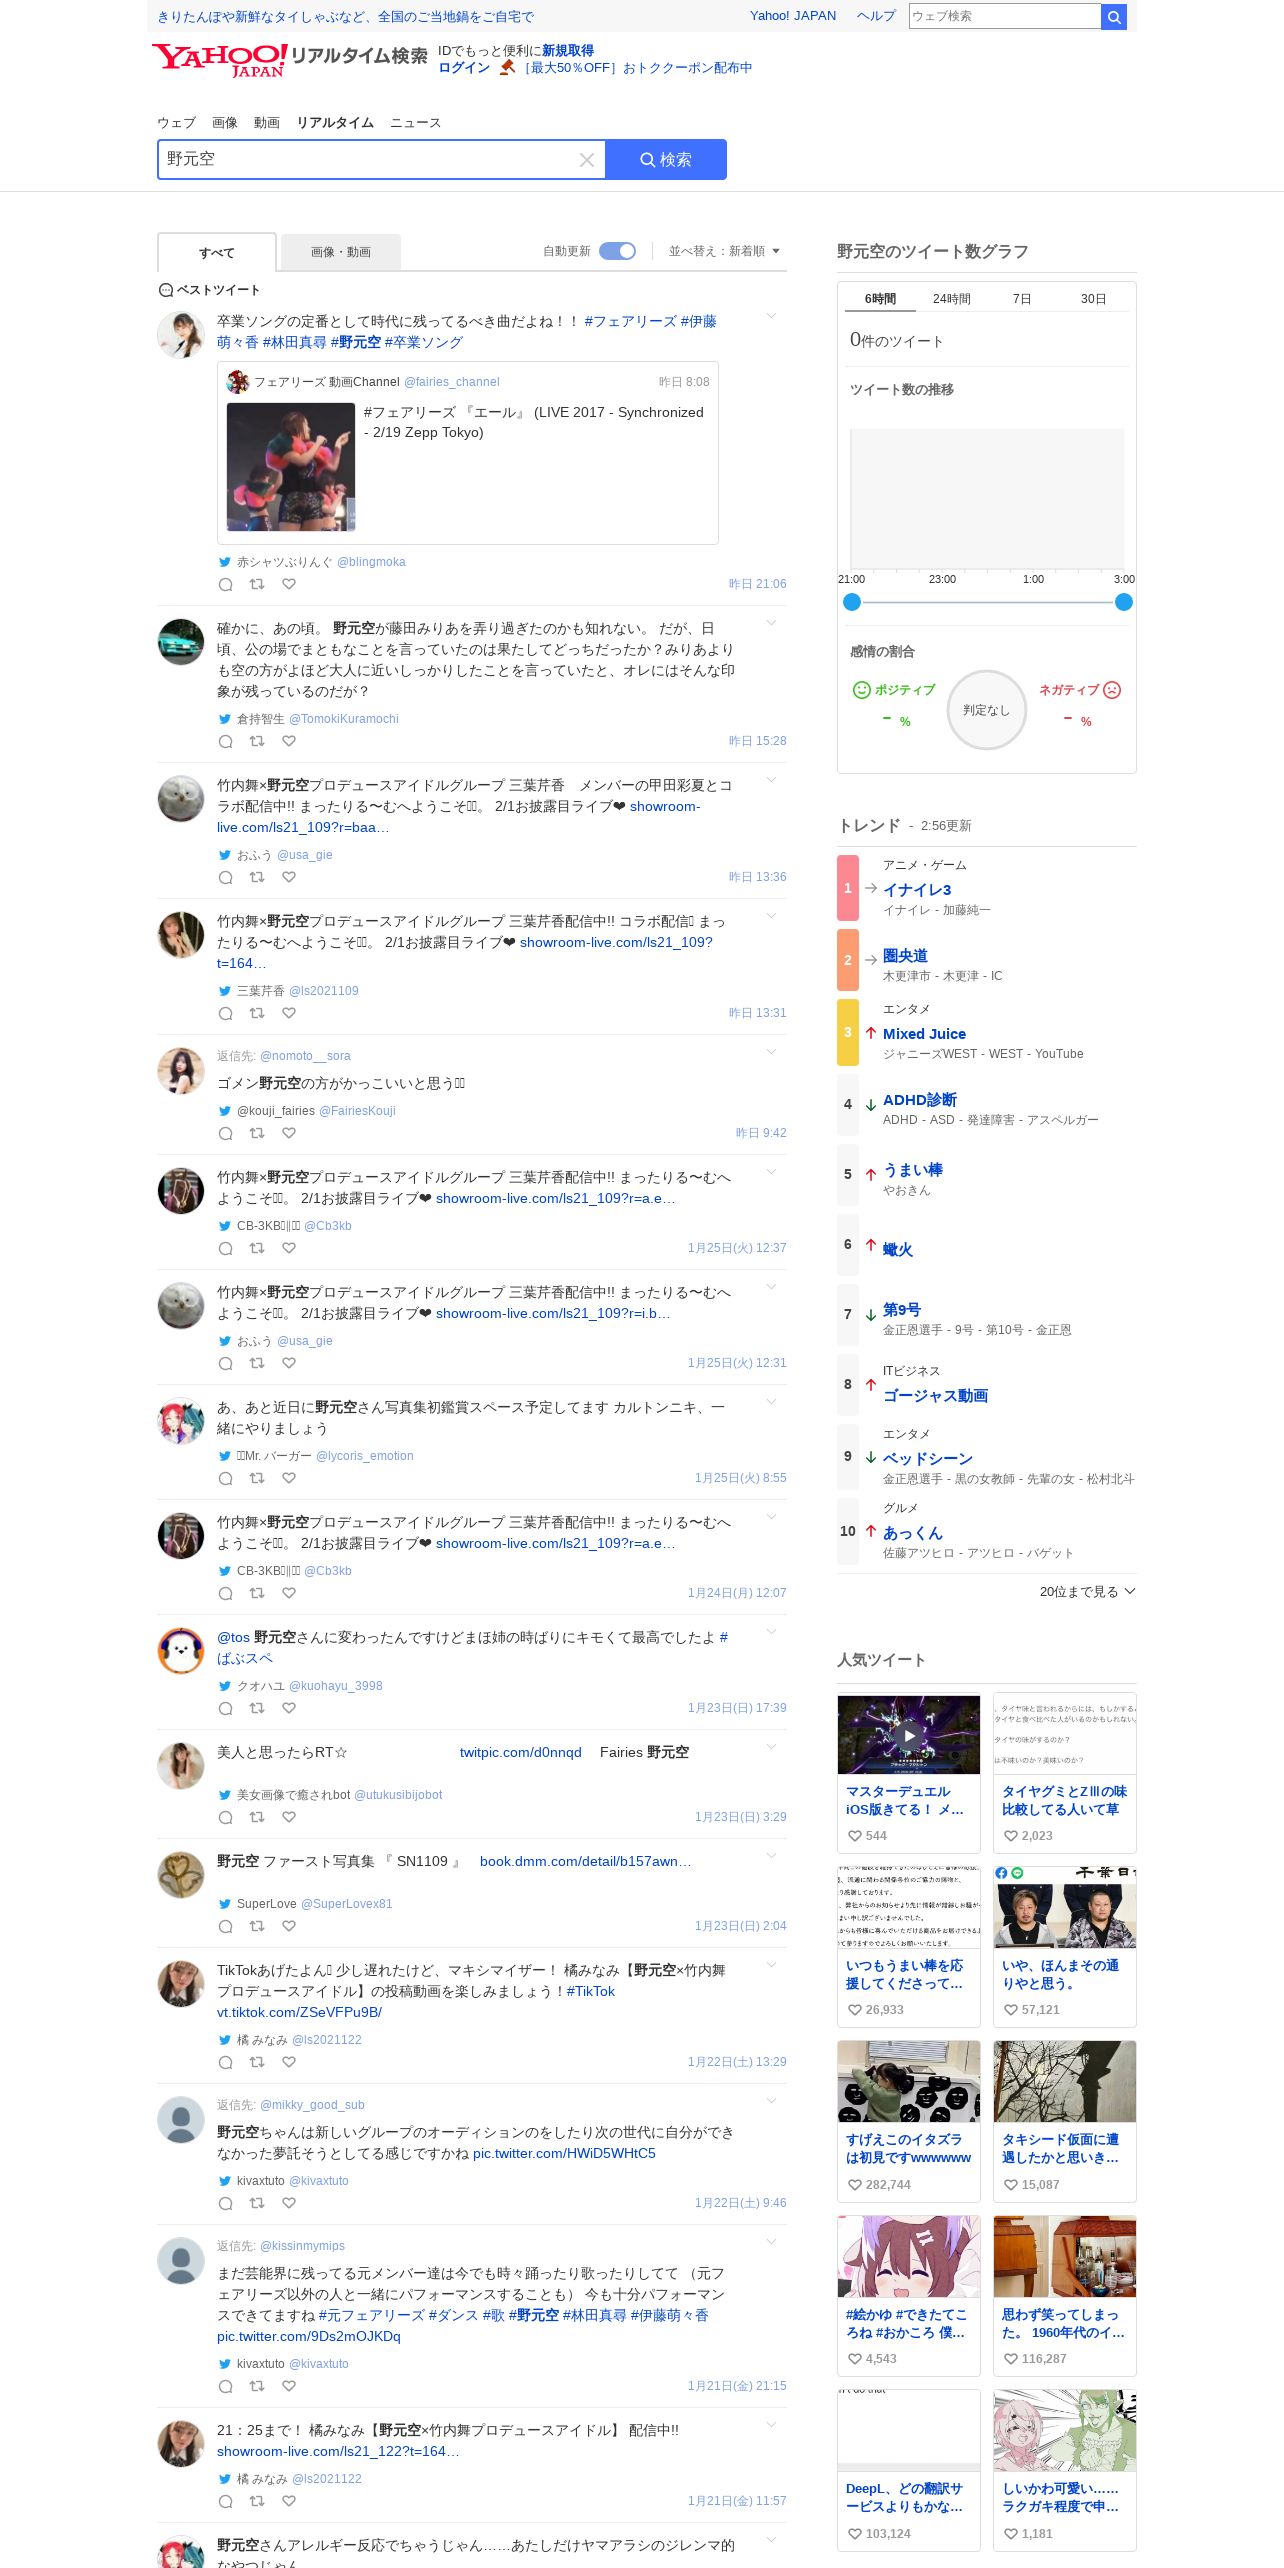The height and width of the screenshot is (2568, 1284).
Task: Click the blue 検索 button
Action: 666,160
